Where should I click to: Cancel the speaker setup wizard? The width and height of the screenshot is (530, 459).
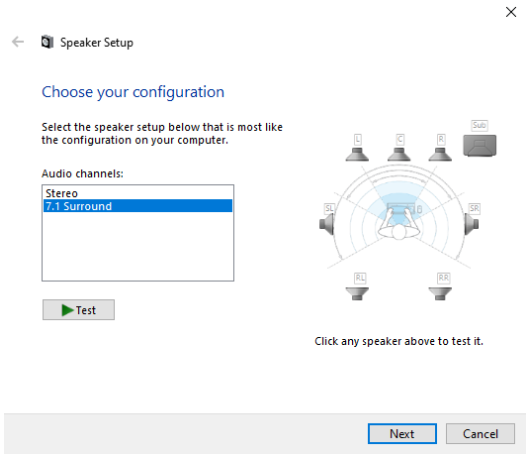[x=480, y=433]
